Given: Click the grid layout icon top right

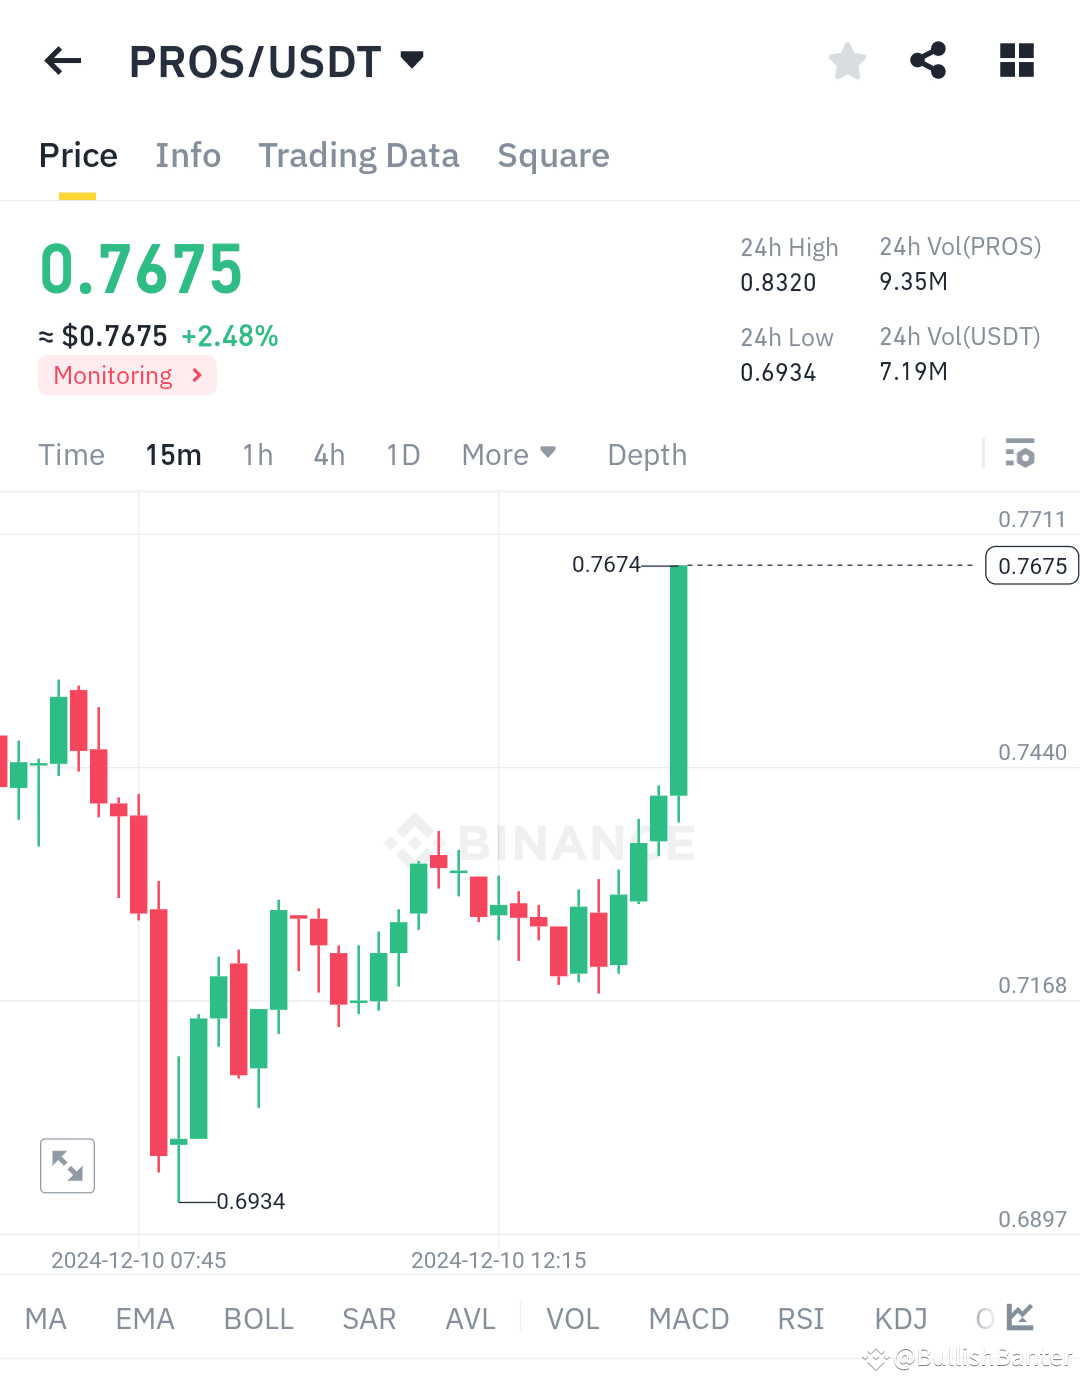Looking at the screenshot, I should [x=1016, y=61].
